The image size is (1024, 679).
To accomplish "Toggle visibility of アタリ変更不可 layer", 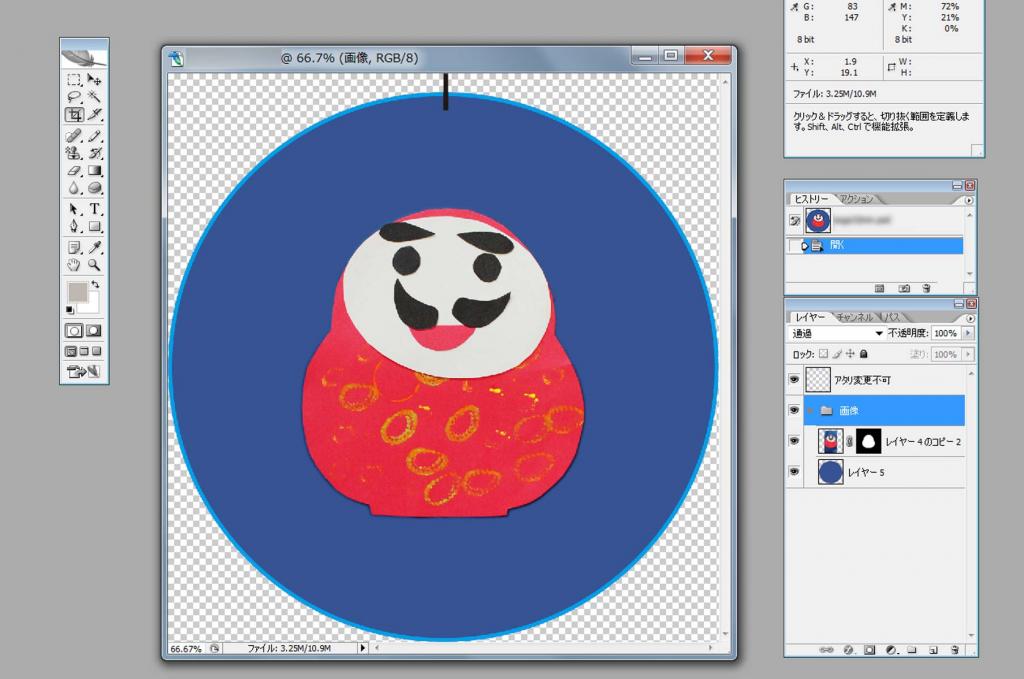I will coord(795,380).
